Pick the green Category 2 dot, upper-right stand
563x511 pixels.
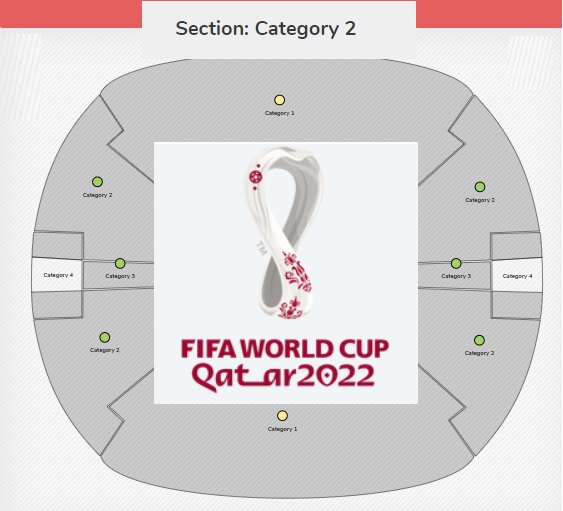click(x=480, y=187)
